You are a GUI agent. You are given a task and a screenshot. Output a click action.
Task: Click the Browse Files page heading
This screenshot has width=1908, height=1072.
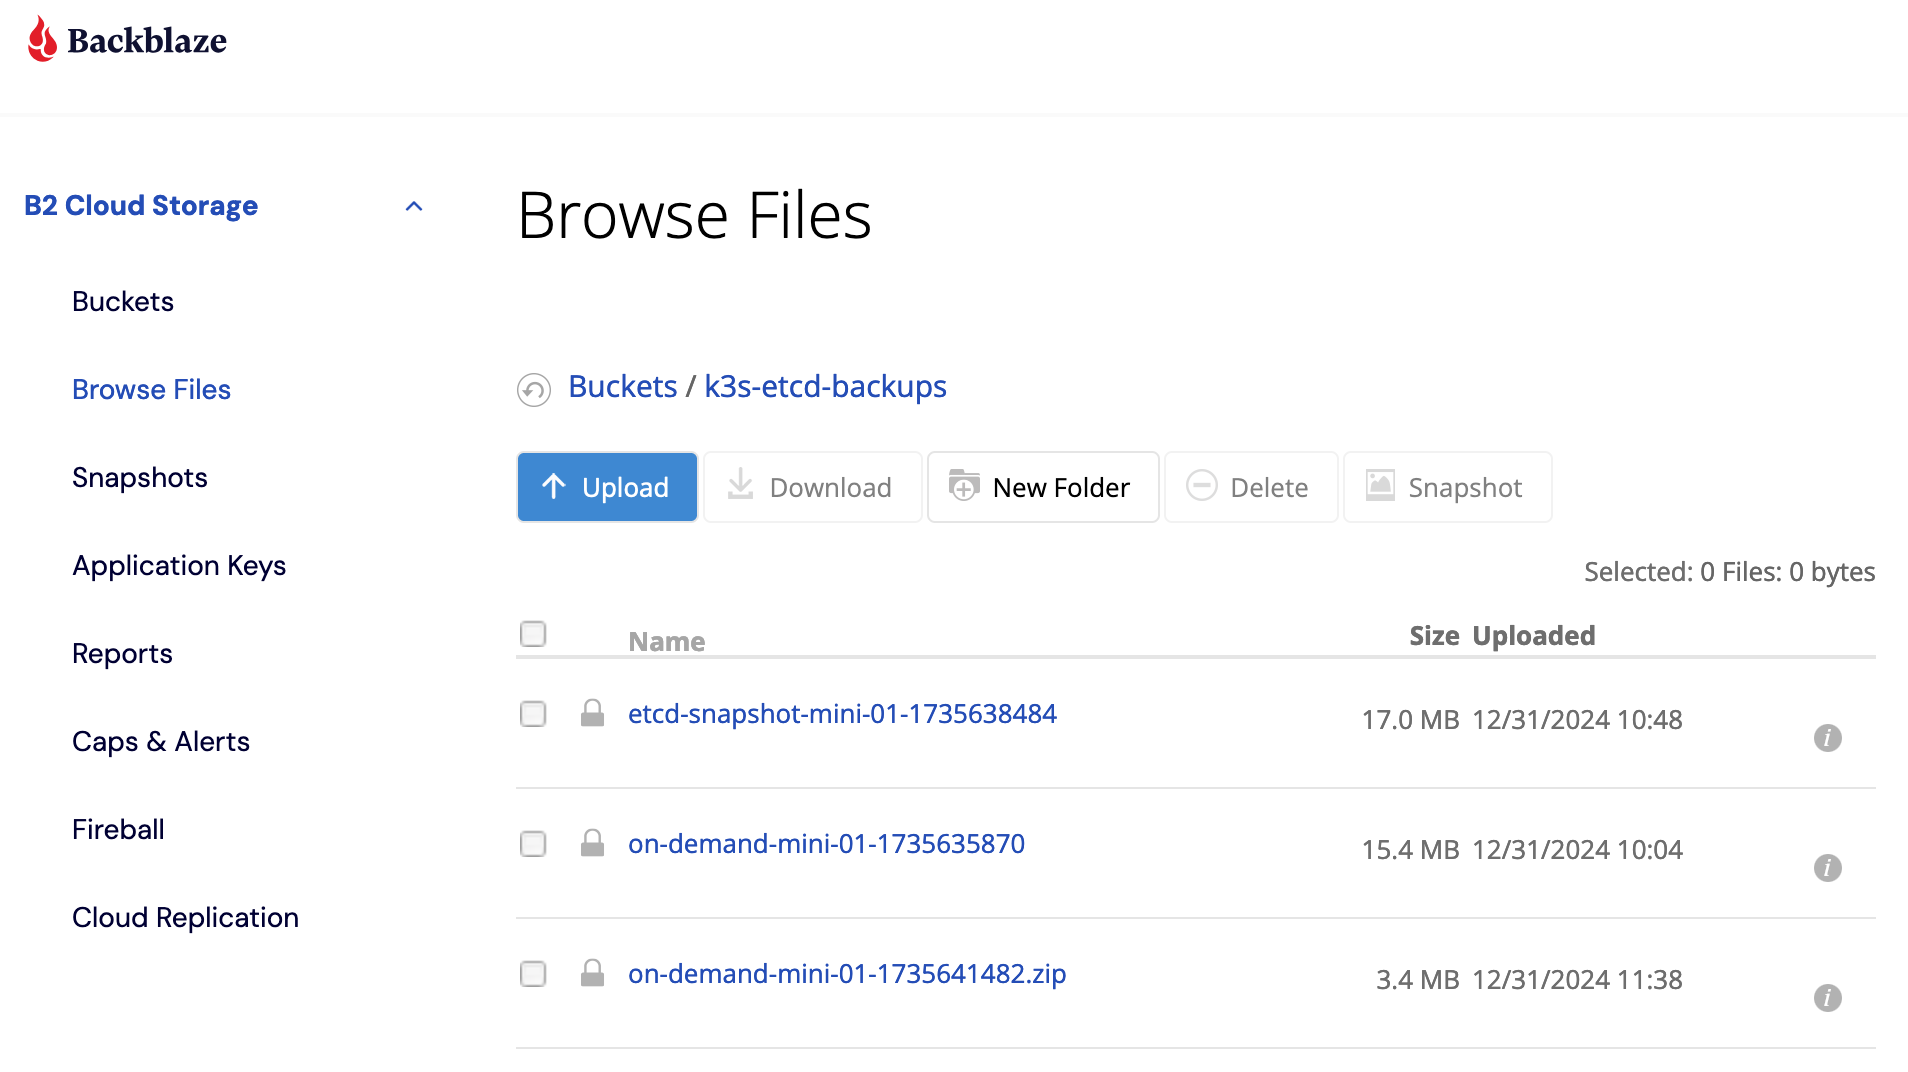coord(694,215)
